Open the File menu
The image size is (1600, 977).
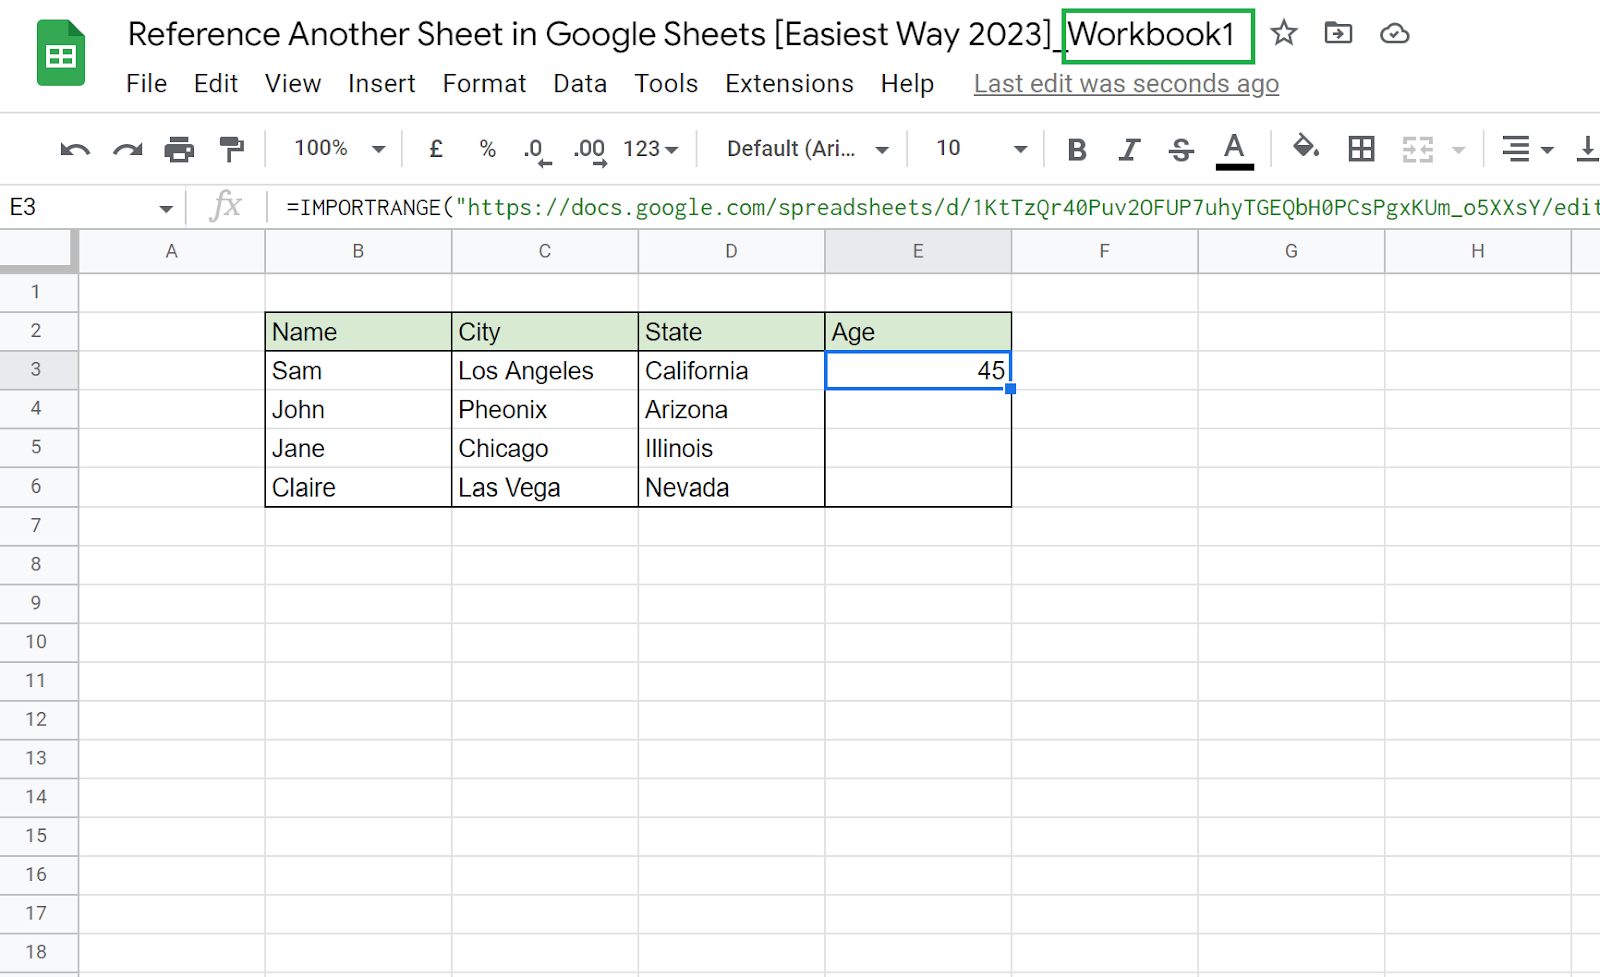[147, 84]
